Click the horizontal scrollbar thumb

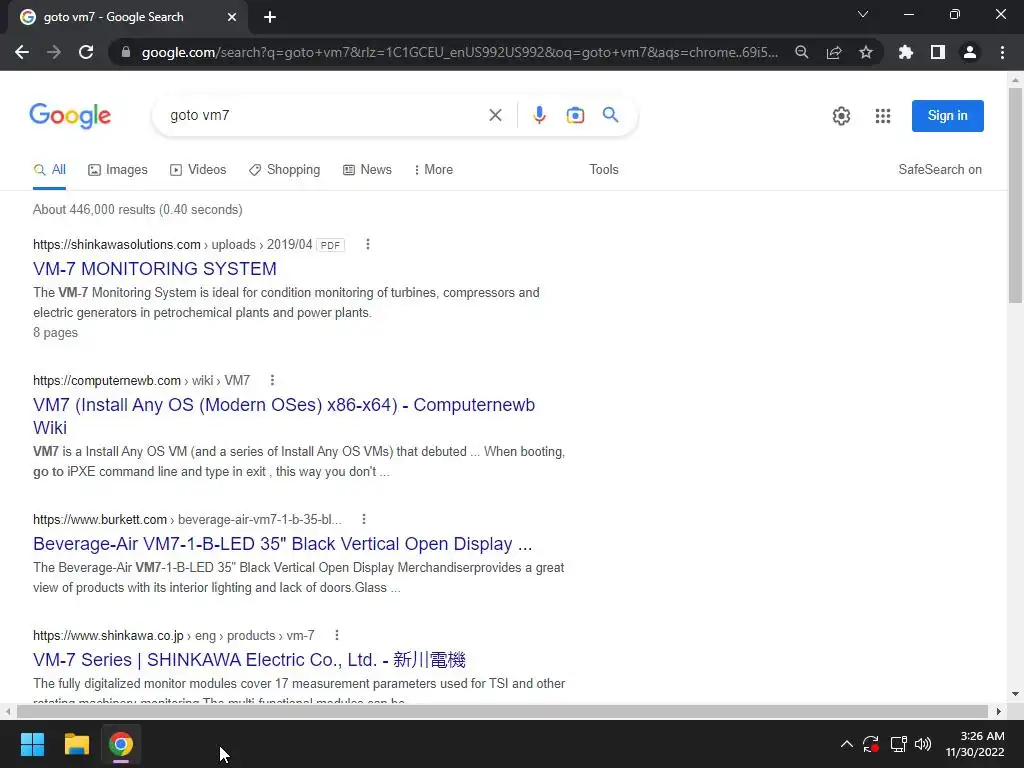[502, 711]
